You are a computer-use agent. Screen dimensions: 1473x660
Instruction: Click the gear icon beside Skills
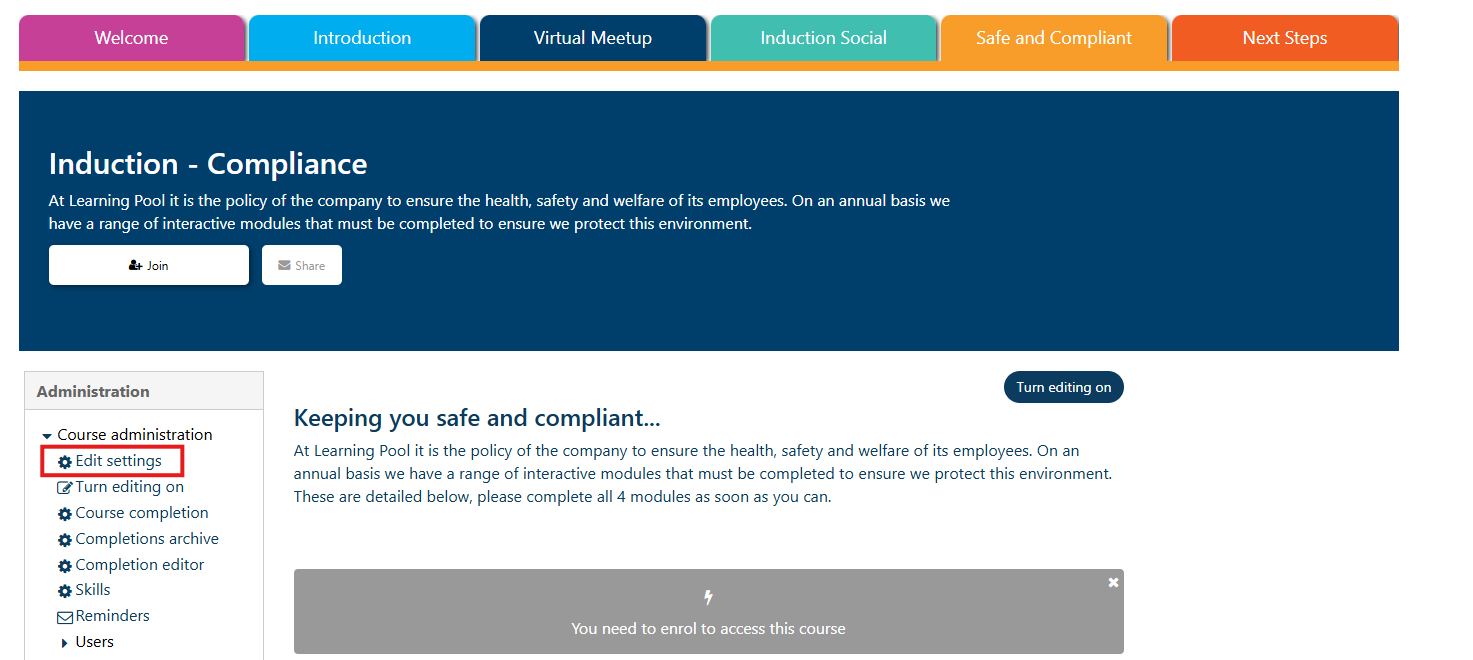point(65,591)
